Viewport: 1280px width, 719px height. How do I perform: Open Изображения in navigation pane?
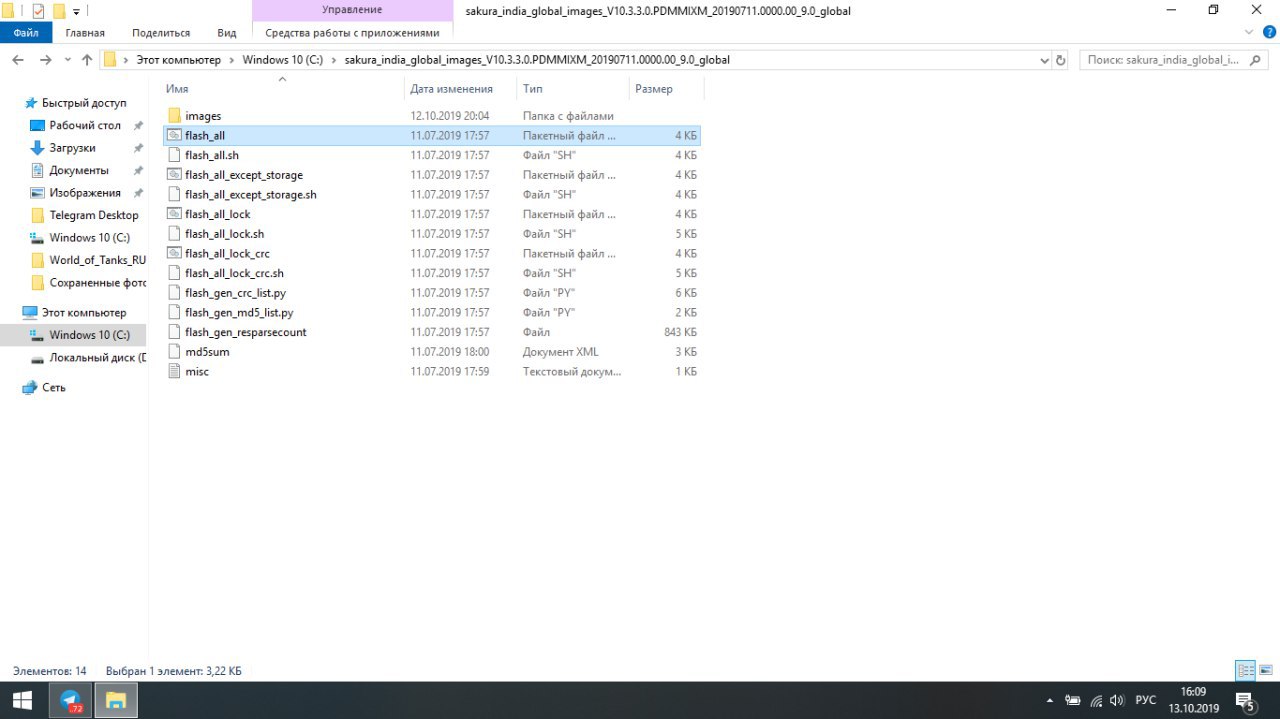pos(85,193)
